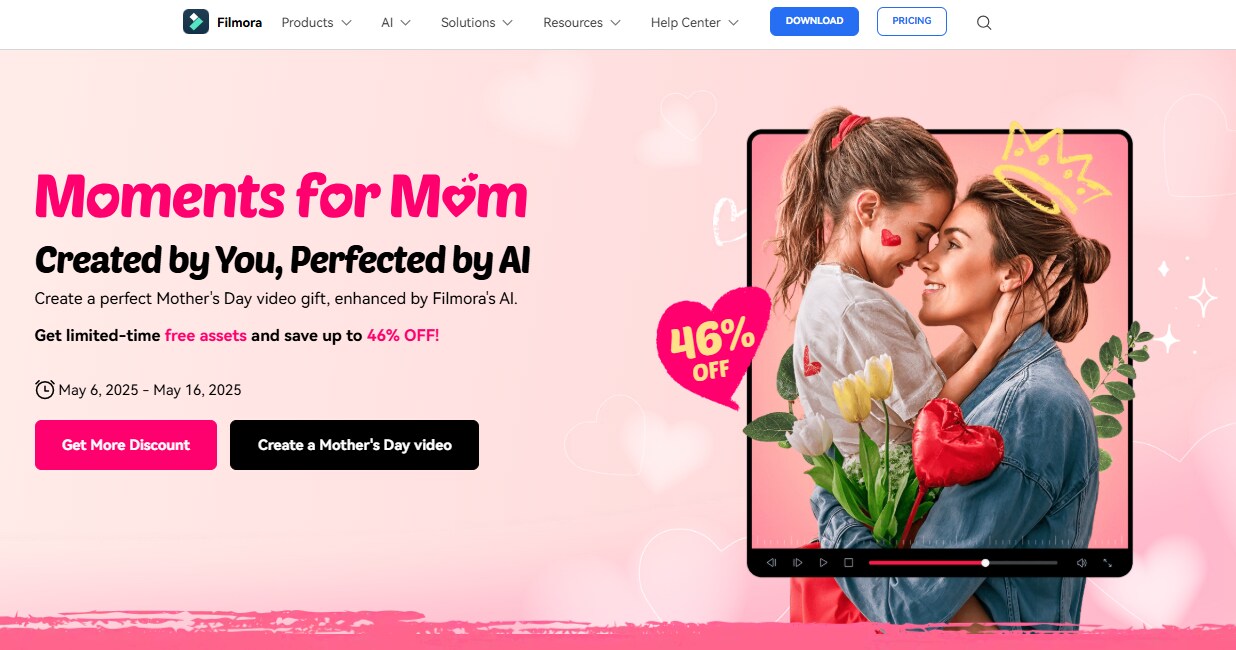This screenshot has height=650, width=1236.
Task: Click the Filmora logo icon
Action: [x=195, y=22]
